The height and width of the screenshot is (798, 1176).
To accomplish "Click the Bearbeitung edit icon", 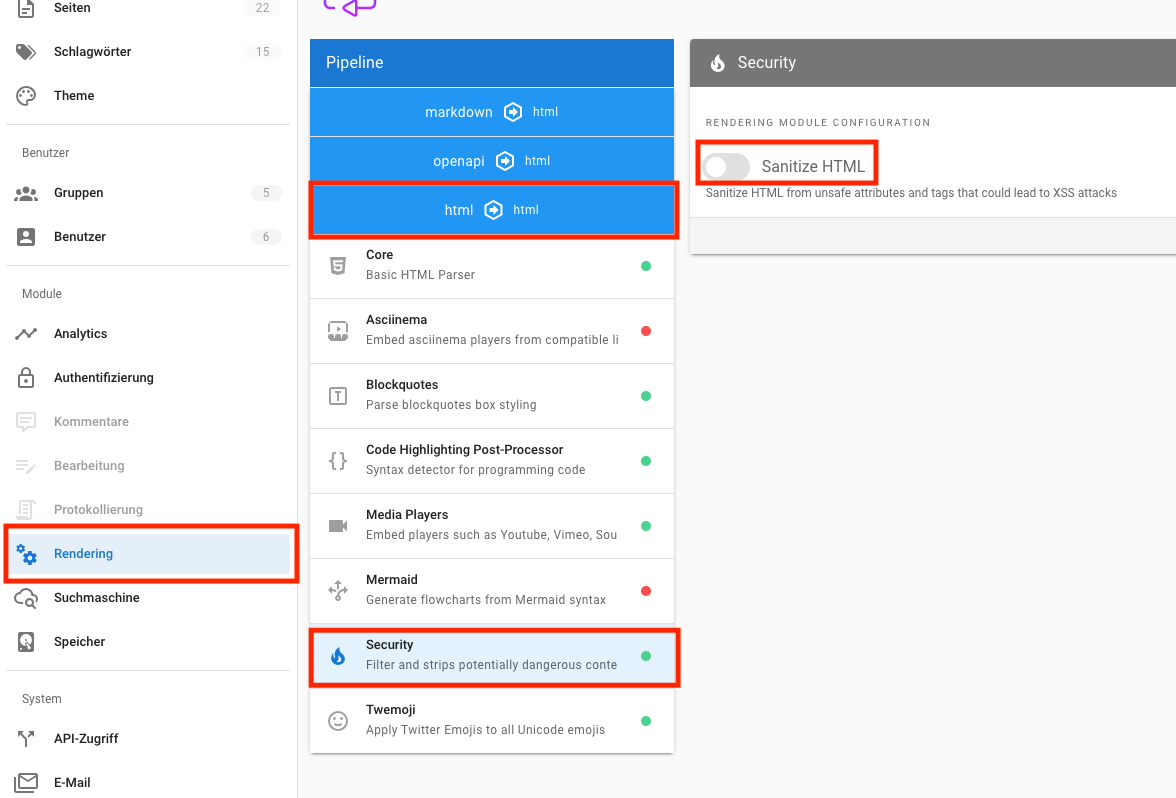I will 26,466.
